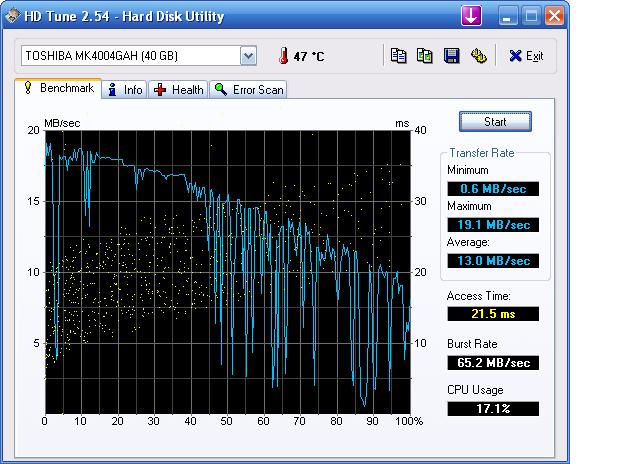
Task: Minimize the HD Tune window
Action: click(x=507, y=16)
